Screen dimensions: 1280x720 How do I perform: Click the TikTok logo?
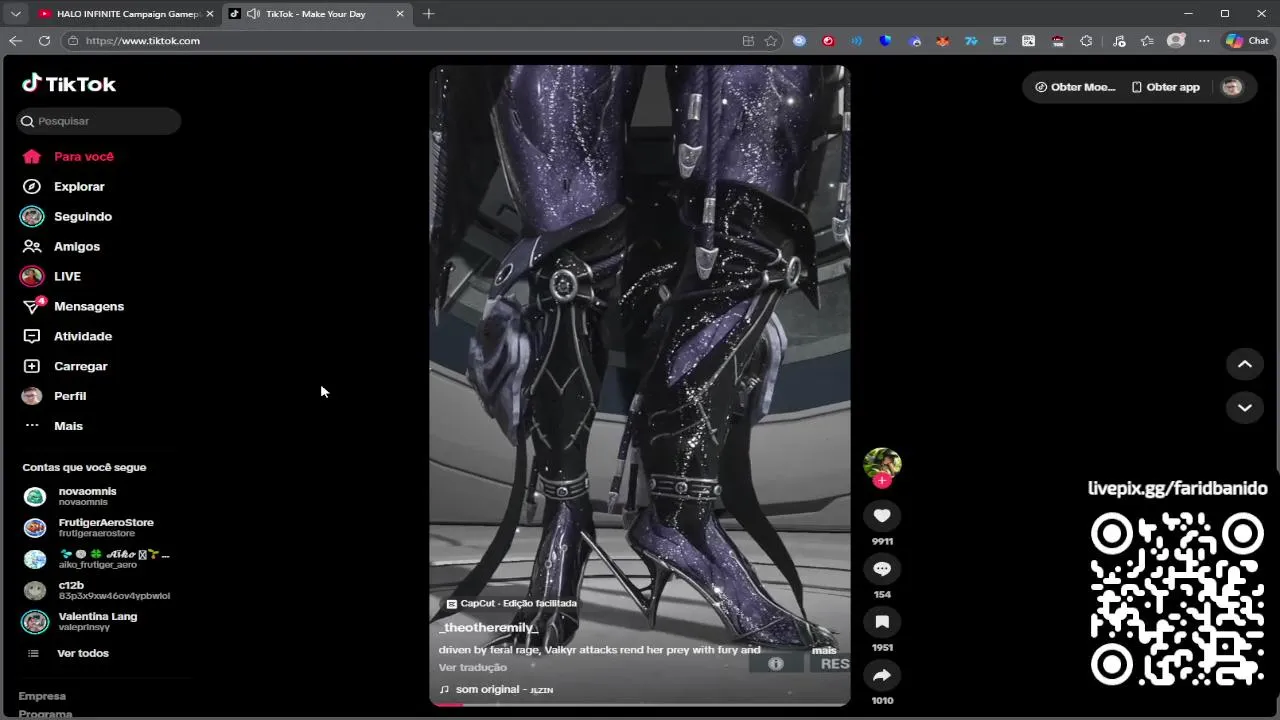click(x=69, y=84)
